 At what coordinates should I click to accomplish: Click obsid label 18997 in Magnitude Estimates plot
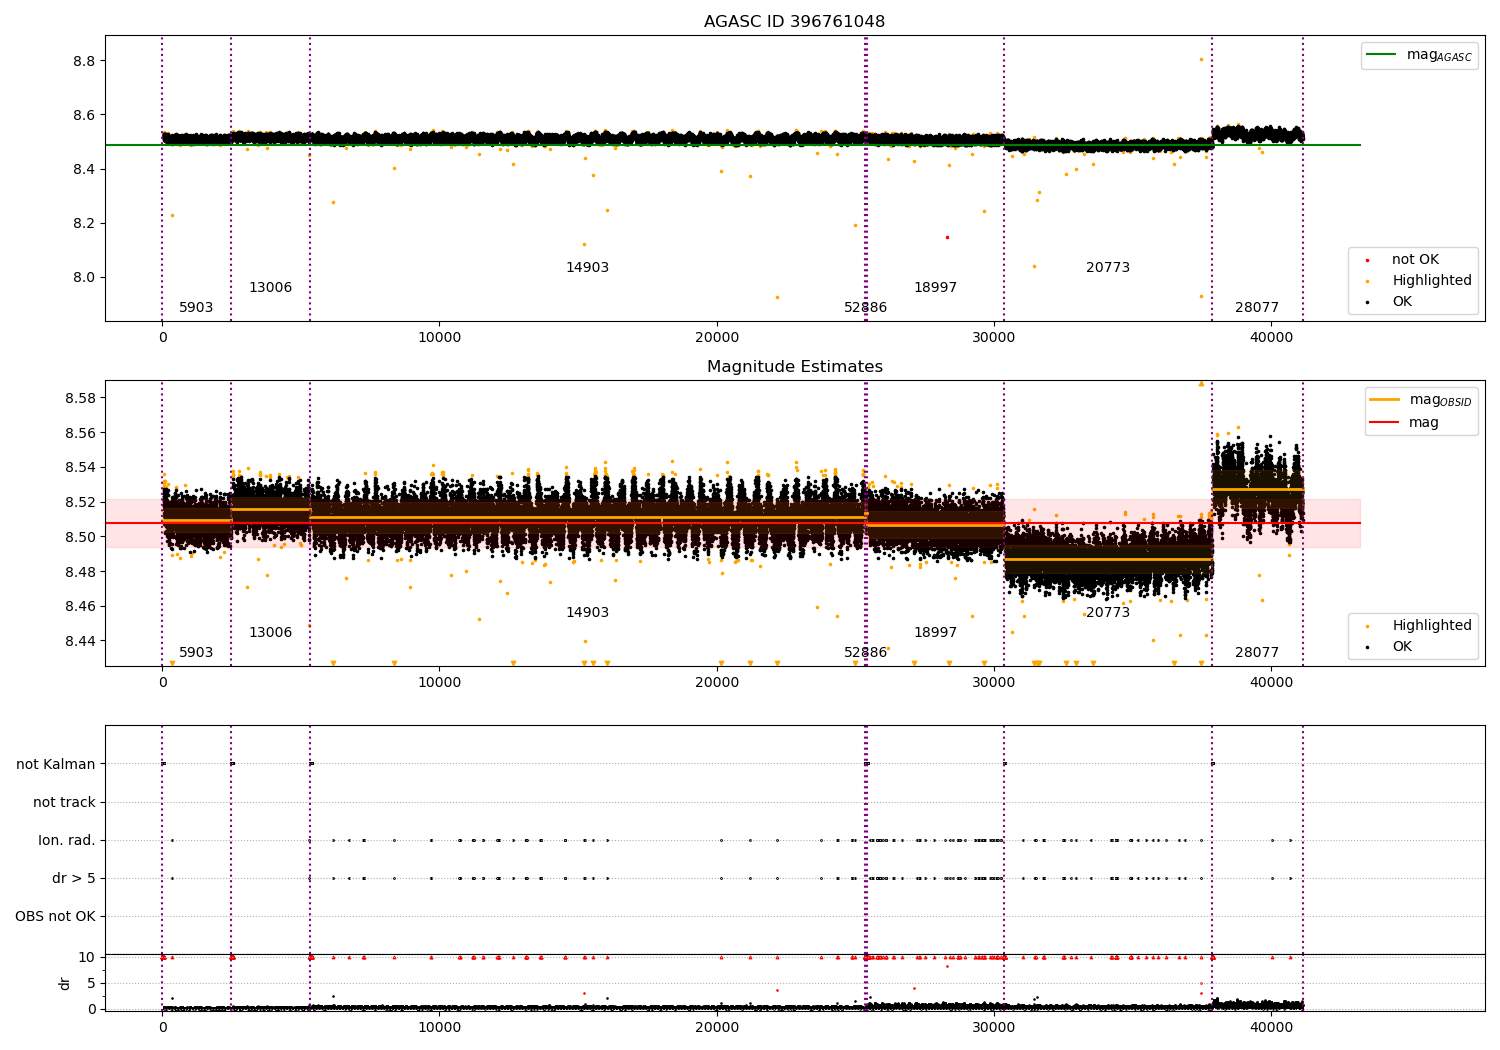[x=935, y=633]
